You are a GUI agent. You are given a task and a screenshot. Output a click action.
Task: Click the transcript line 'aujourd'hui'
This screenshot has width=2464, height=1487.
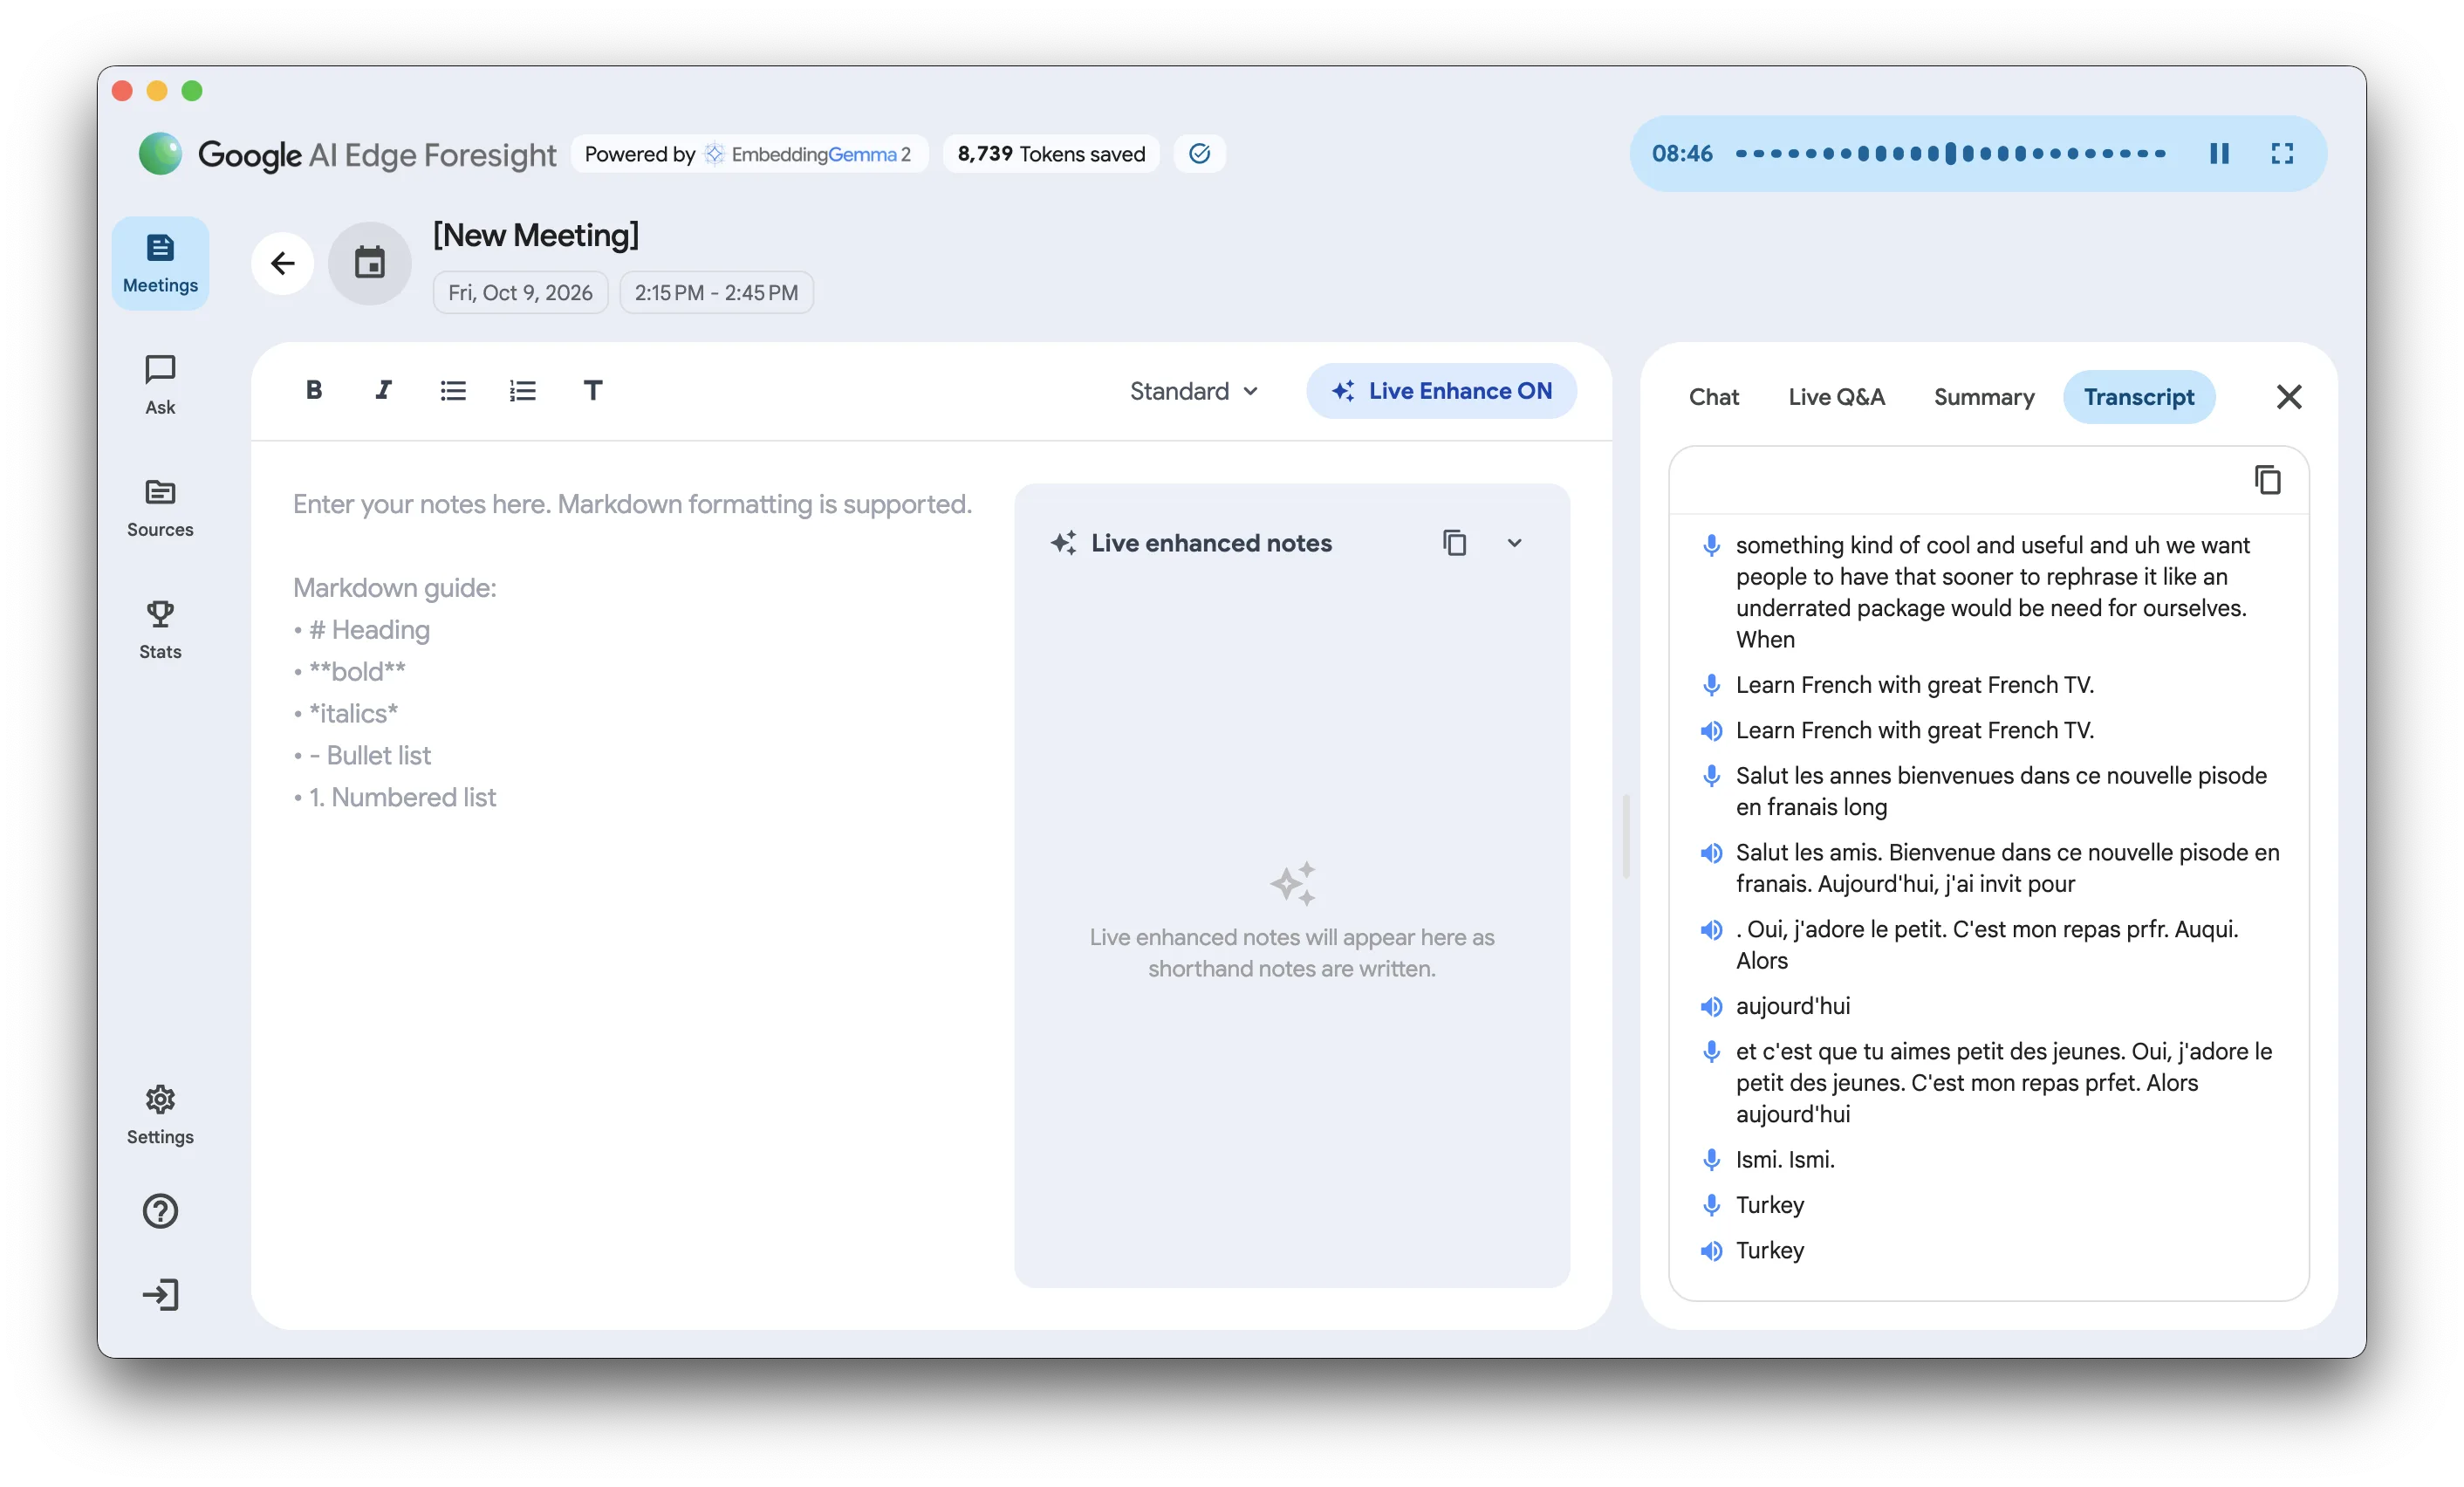(x=1792, y=1005)
